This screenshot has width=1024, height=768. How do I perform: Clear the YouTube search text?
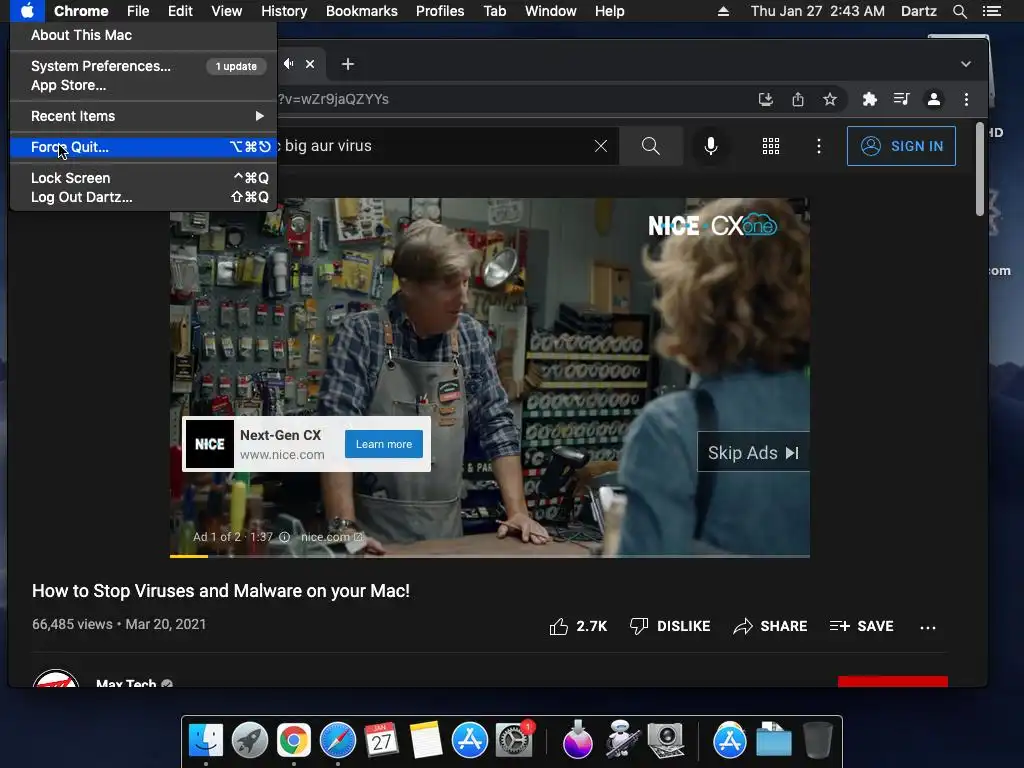(601, 146)
